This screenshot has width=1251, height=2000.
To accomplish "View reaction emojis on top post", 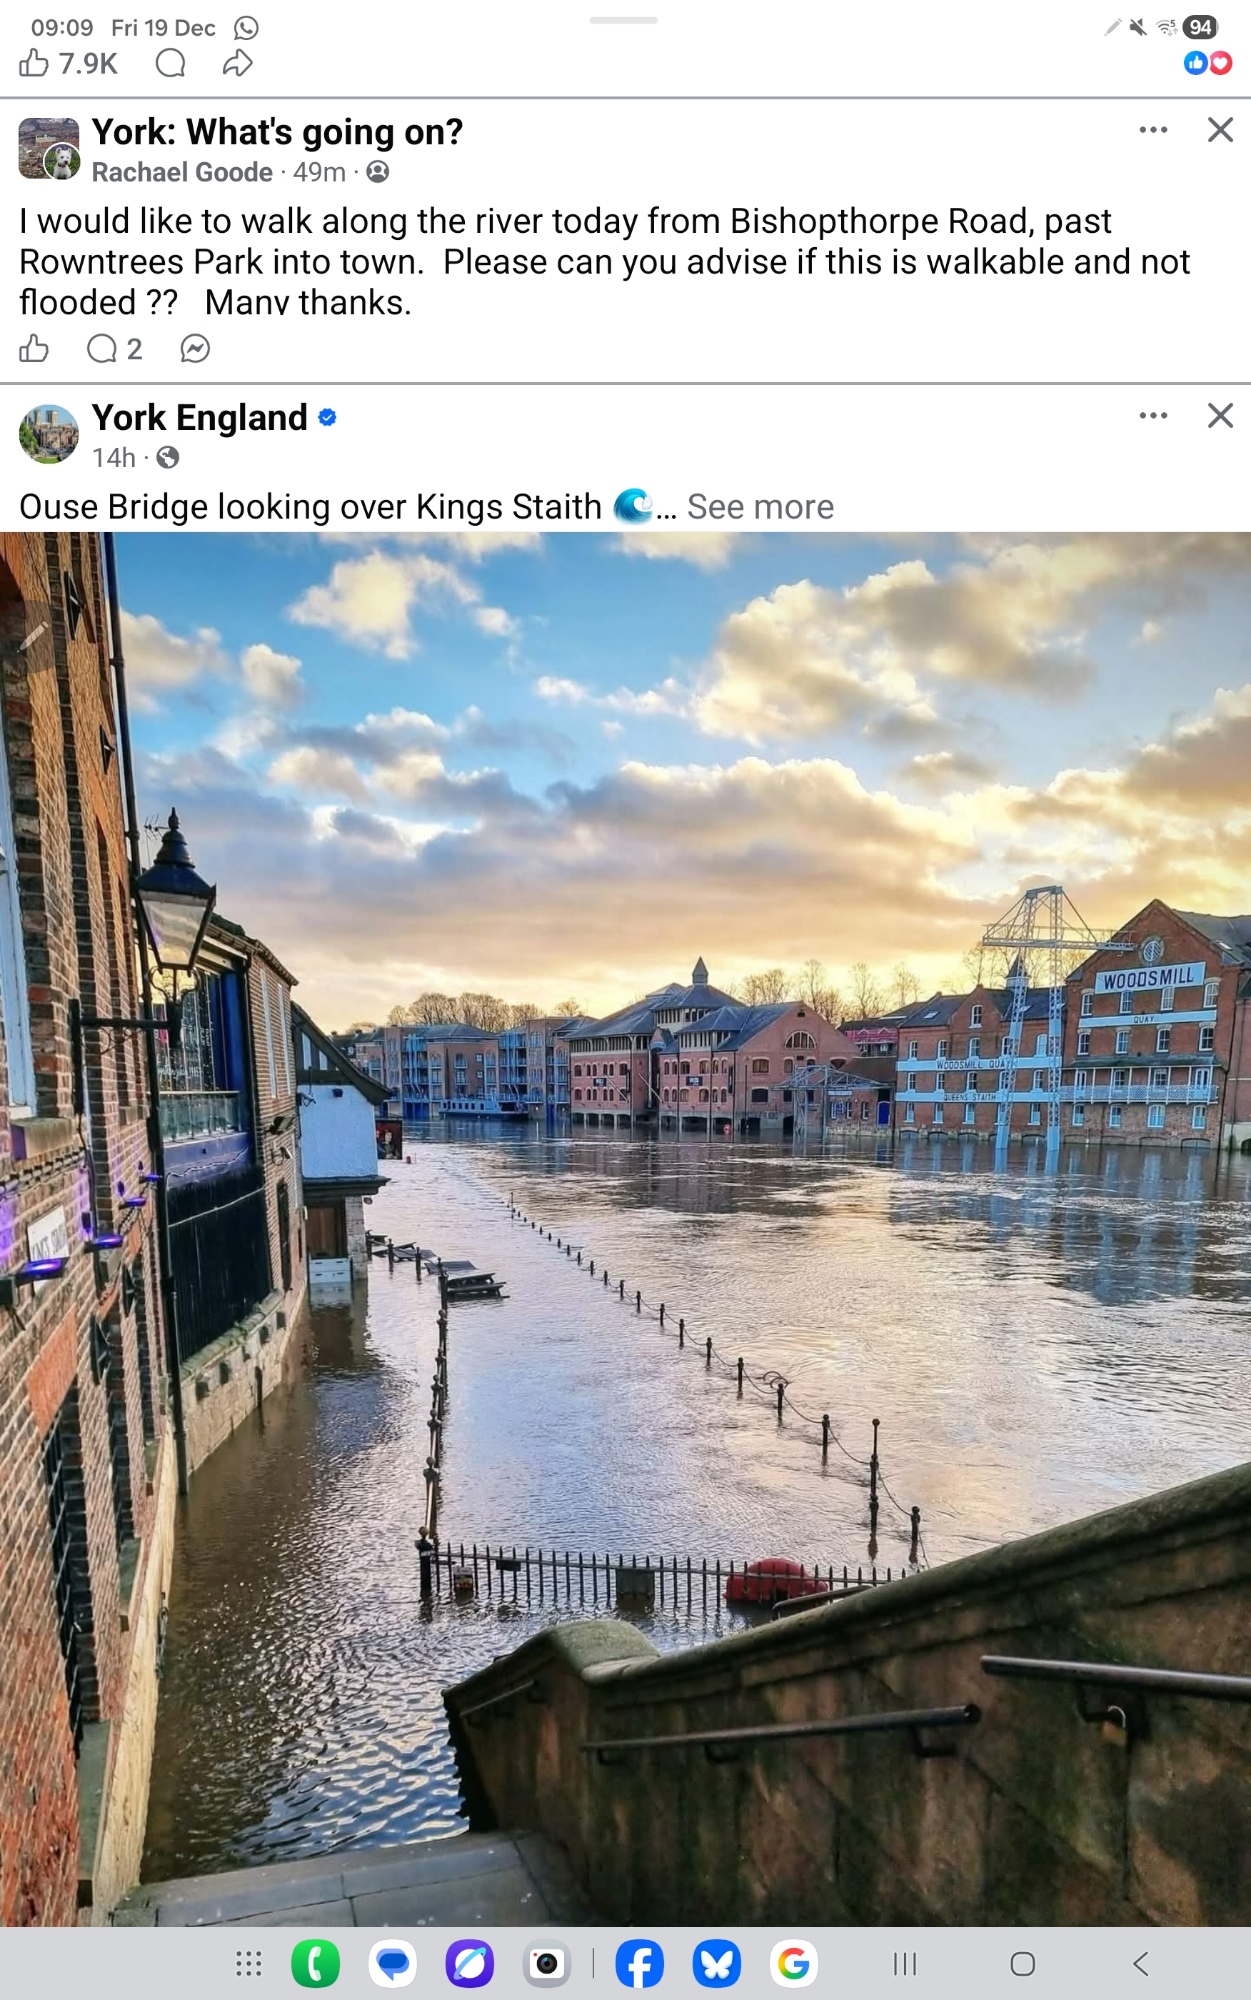I will pos(1207,63).
